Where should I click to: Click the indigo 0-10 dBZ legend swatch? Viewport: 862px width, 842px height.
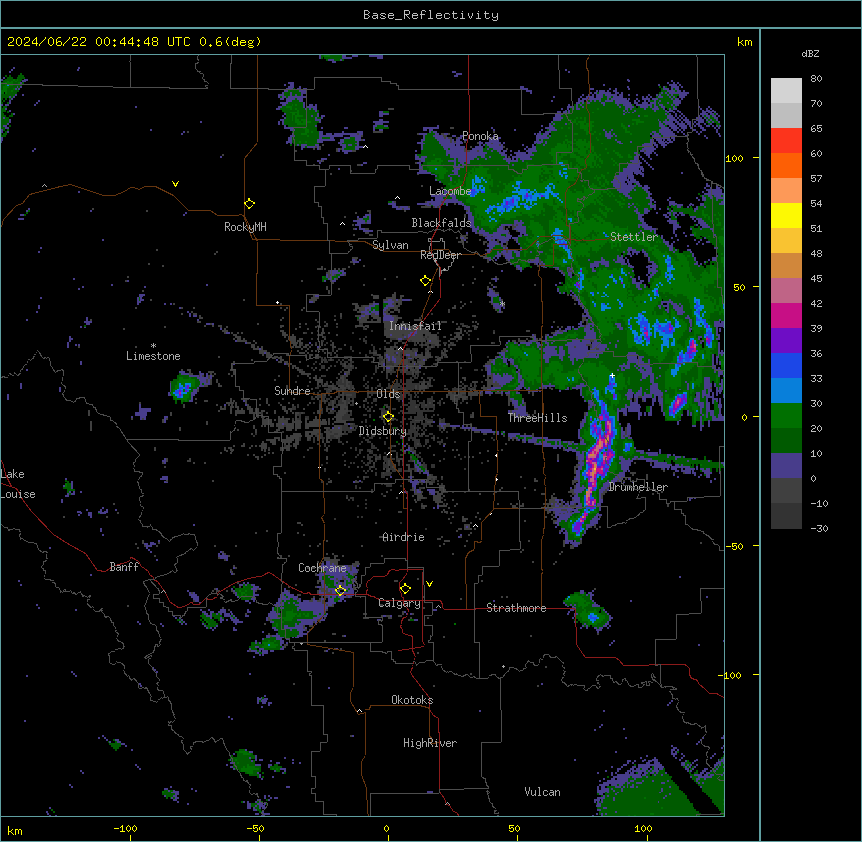click(x=786, y=466)
